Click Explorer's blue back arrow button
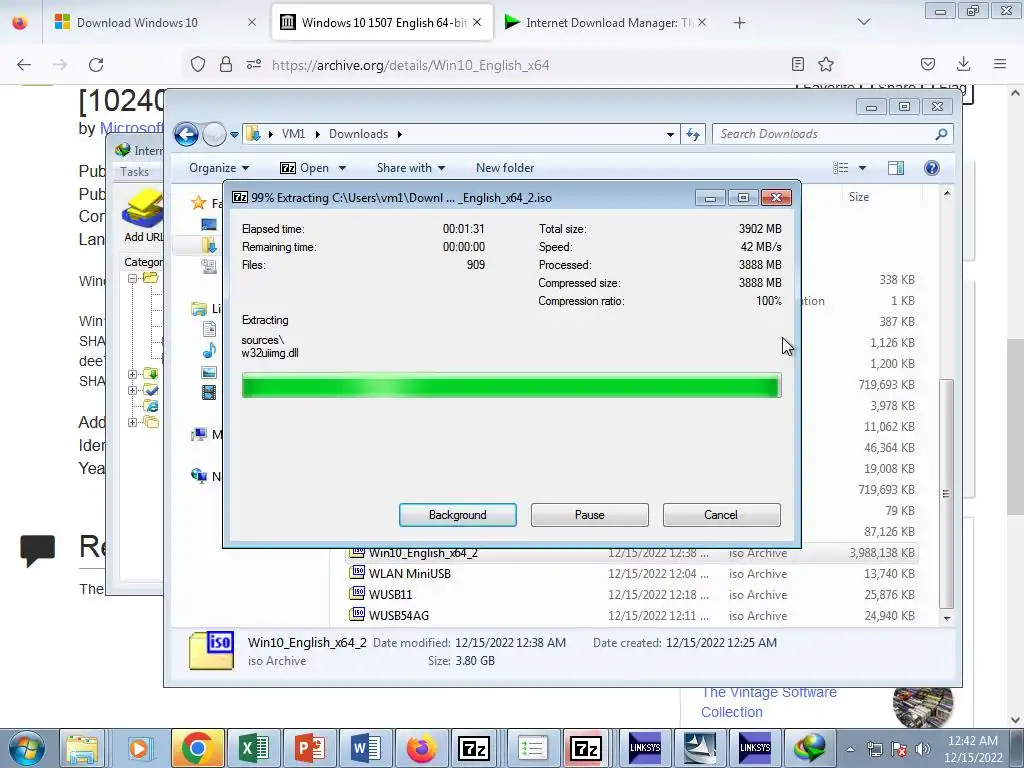Screen dimensions: 1024x768 (x=186, y=135)
